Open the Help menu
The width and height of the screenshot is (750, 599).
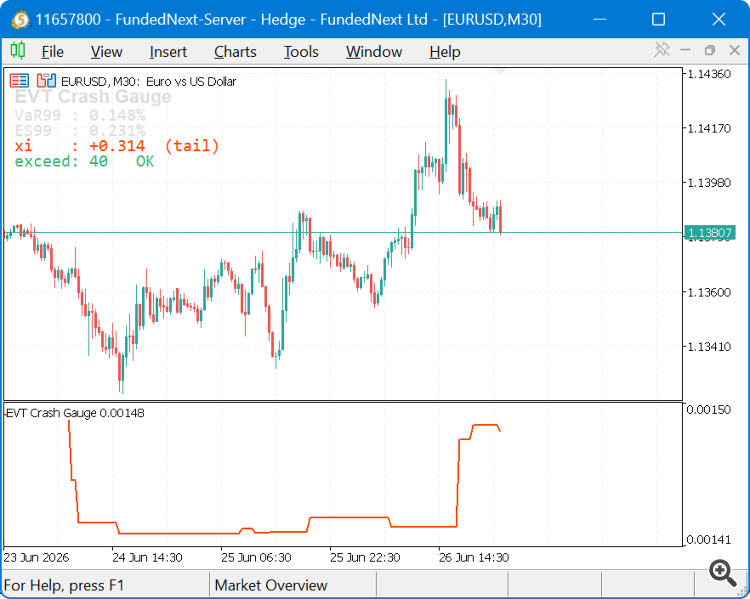tap(444, 52)
